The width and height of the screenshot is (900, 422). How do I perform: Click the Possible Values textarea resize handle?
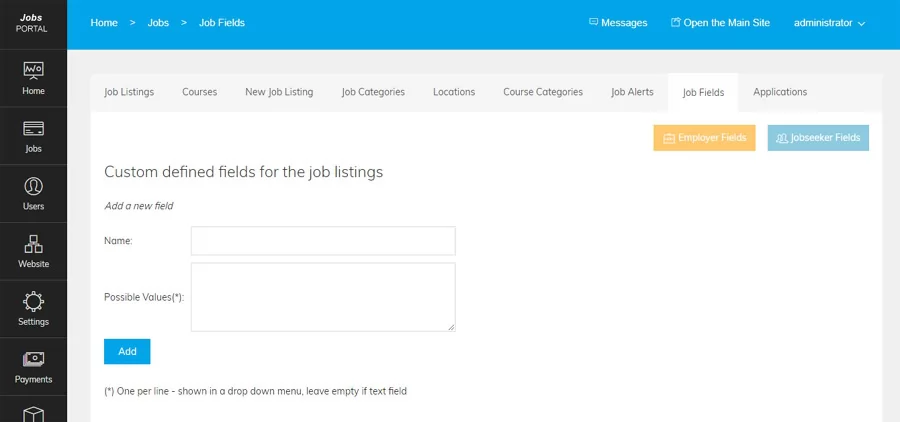[451, 327]
